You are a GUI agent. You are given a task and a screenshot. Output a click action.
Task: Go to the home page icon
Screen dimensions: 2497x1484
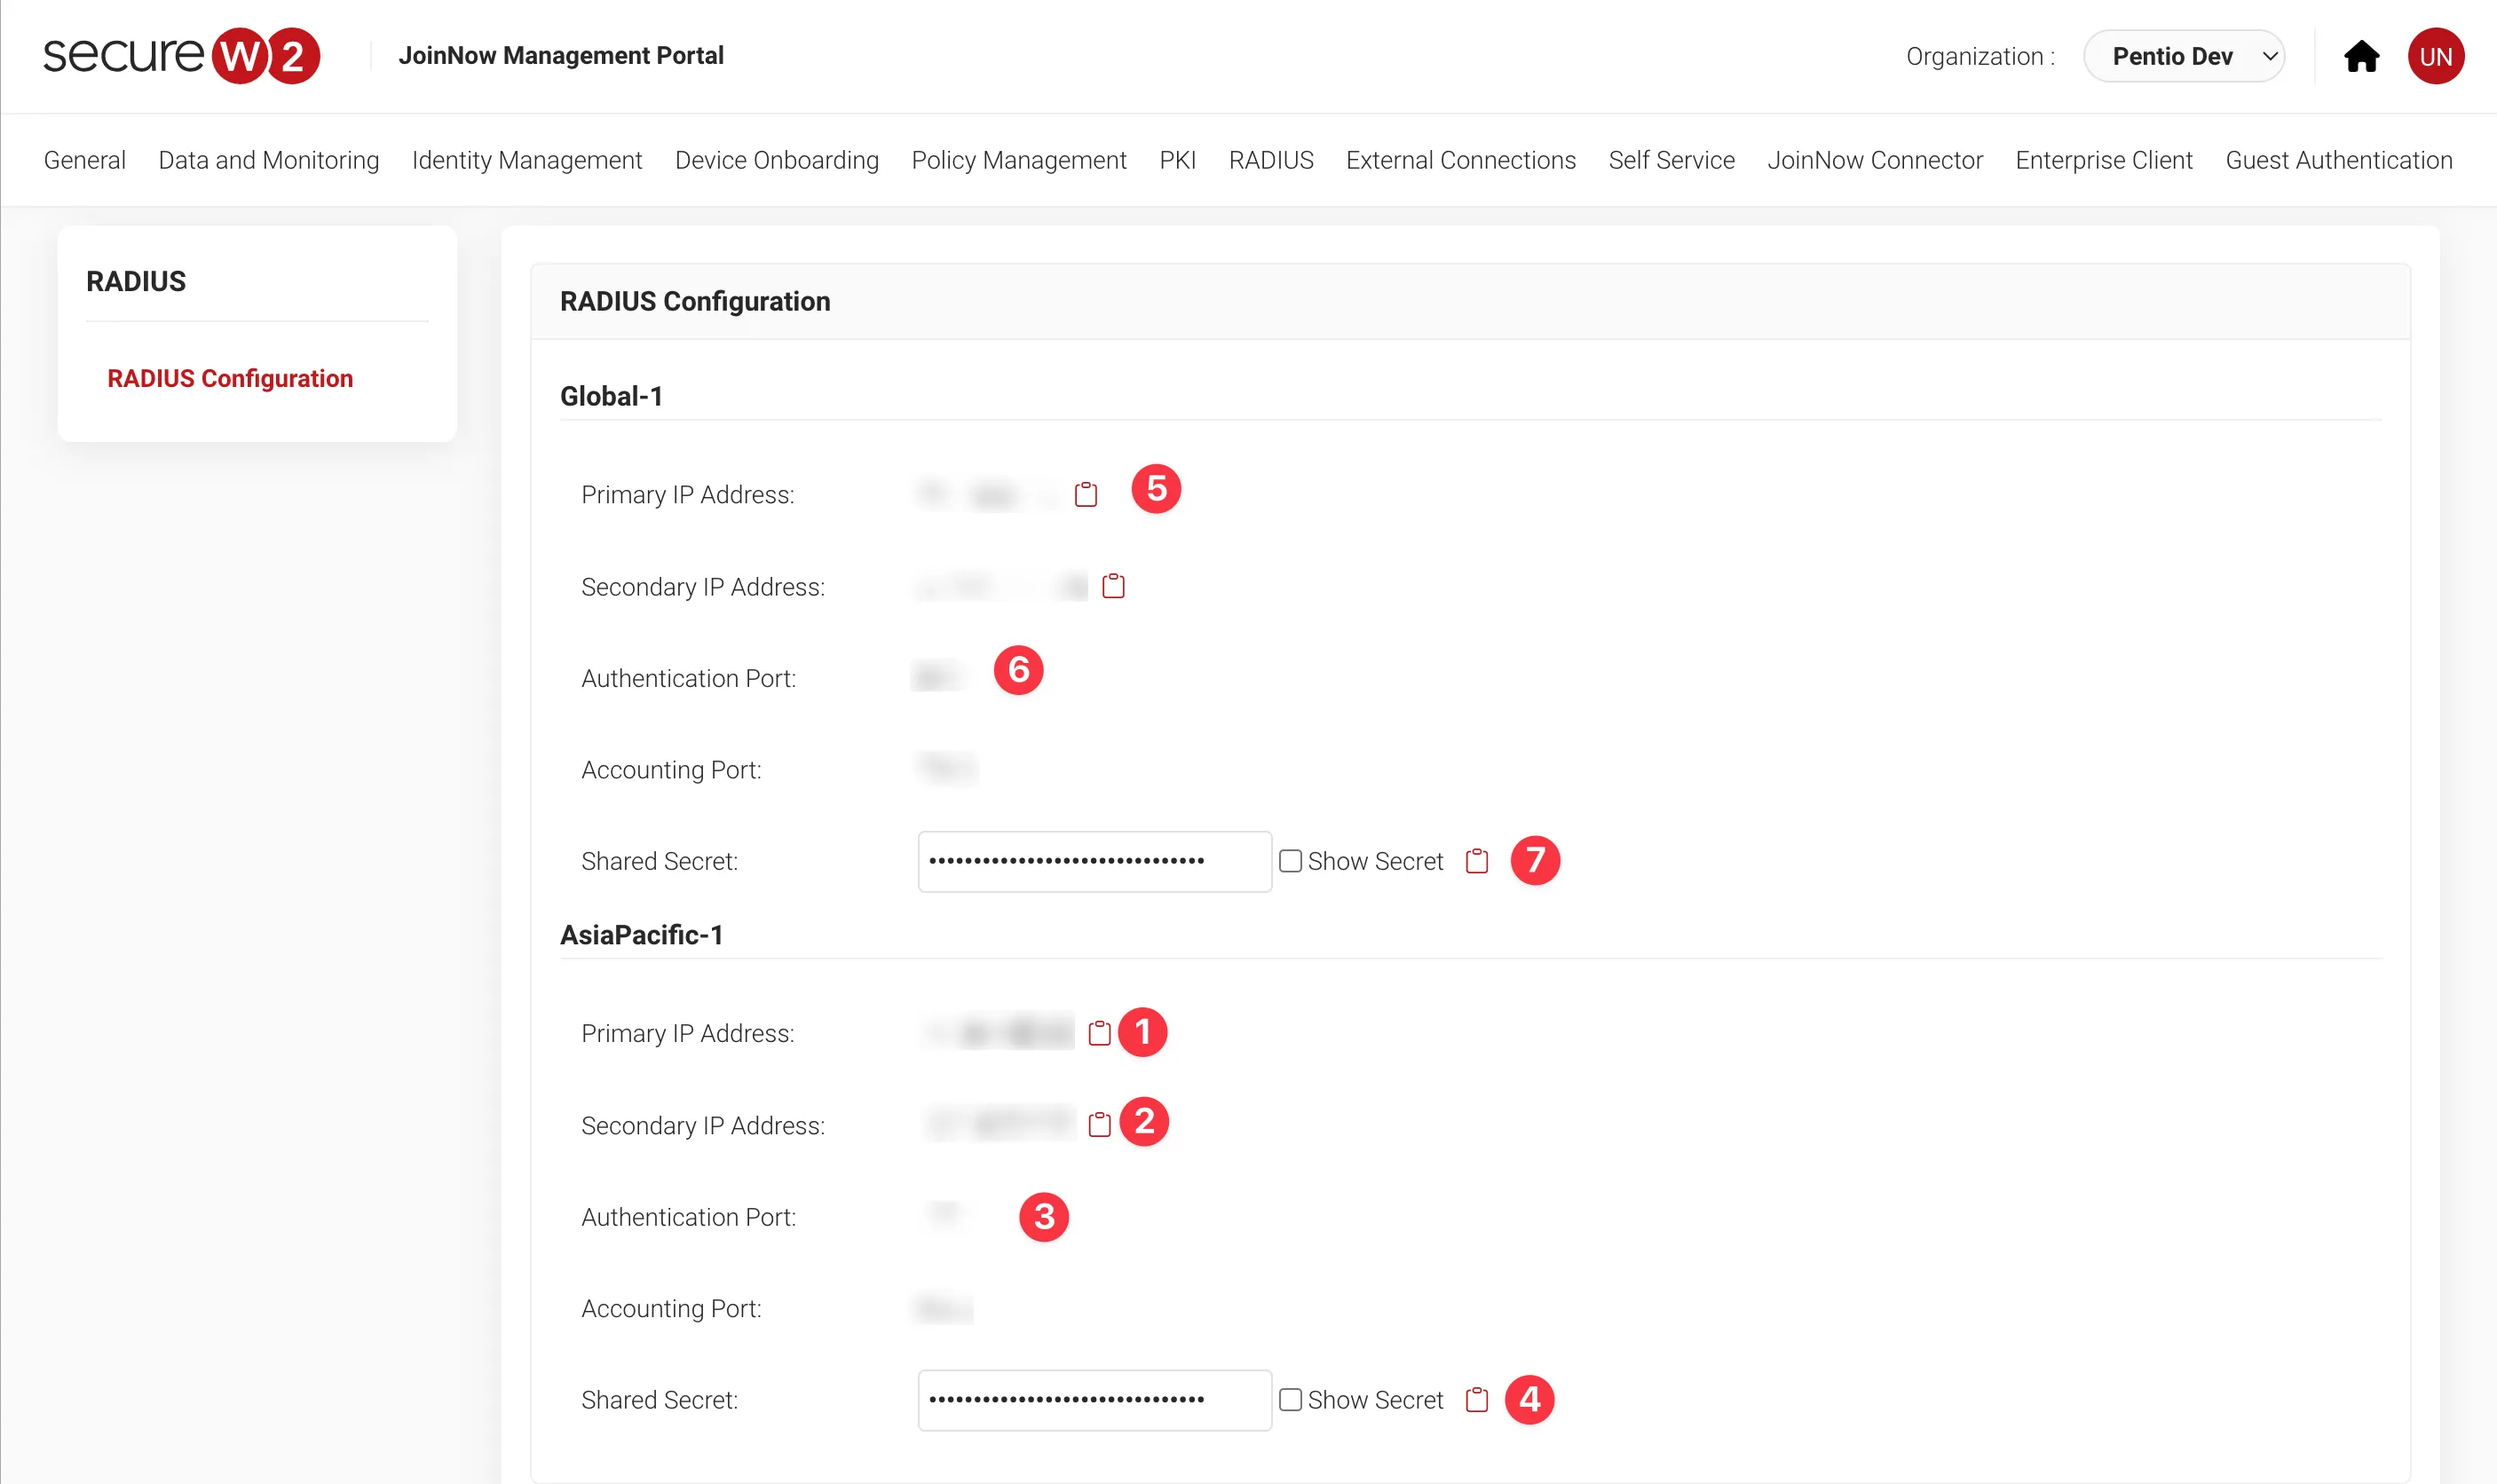point(2361,56)
